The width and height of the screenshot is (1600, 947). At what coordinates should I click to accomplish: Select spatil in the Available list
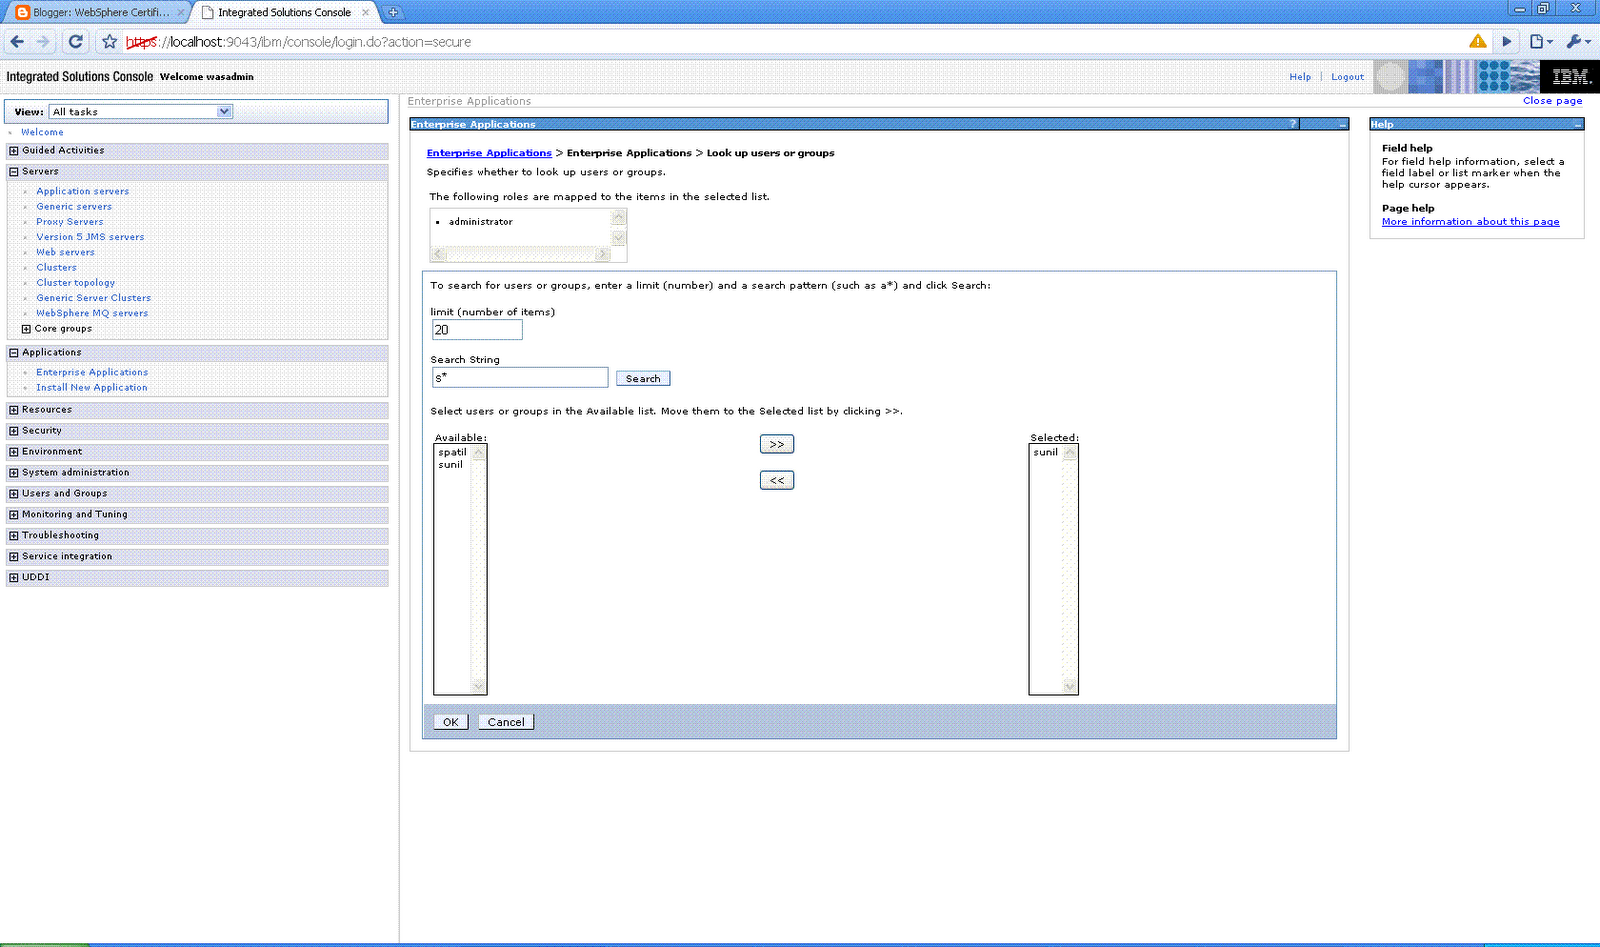coord(453,453)
